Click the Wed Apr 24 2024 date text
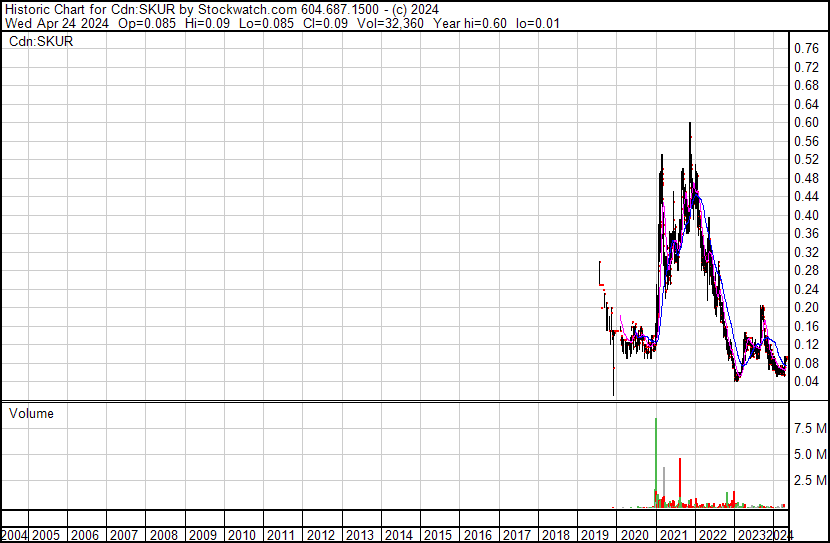The height and width of the screenshot is (543, 830). [57, 23]
